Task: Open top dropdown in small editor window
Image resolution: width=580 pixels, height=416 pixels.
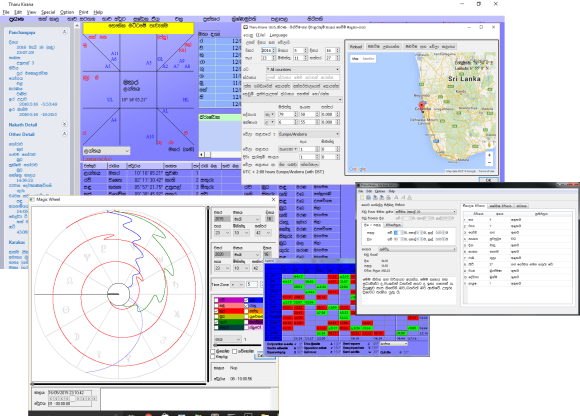Action: click(425, 212)
